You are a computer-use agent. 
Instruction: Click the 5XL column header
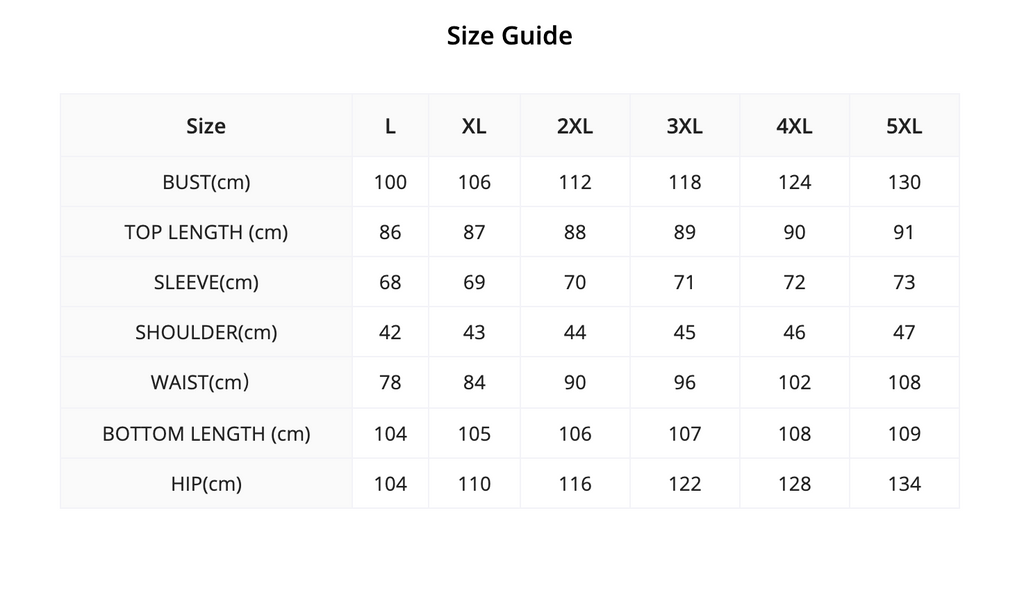(x=904, y=126)
